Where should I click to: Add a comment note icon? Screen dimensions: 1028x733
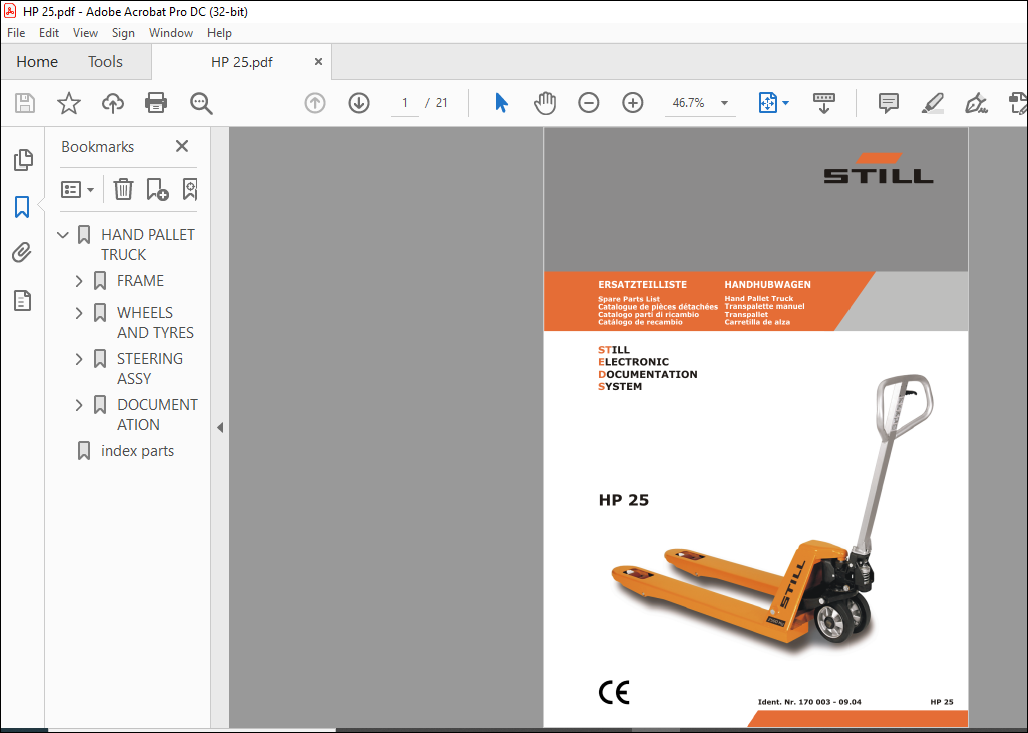pos(888,103)
